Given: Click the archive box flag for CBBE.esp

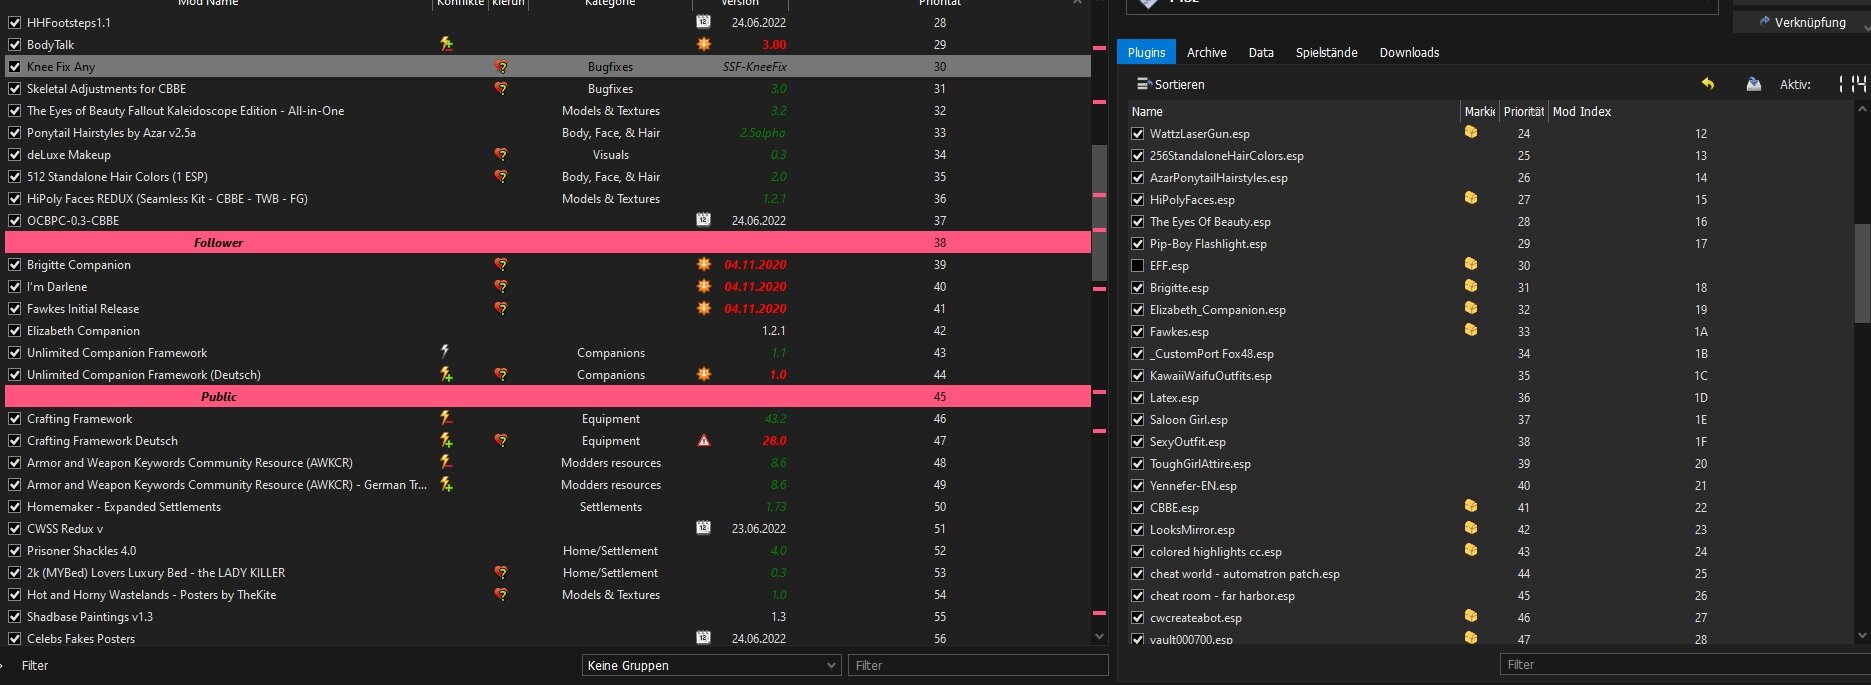Looking at the screenshot, I should [1471, 506].
